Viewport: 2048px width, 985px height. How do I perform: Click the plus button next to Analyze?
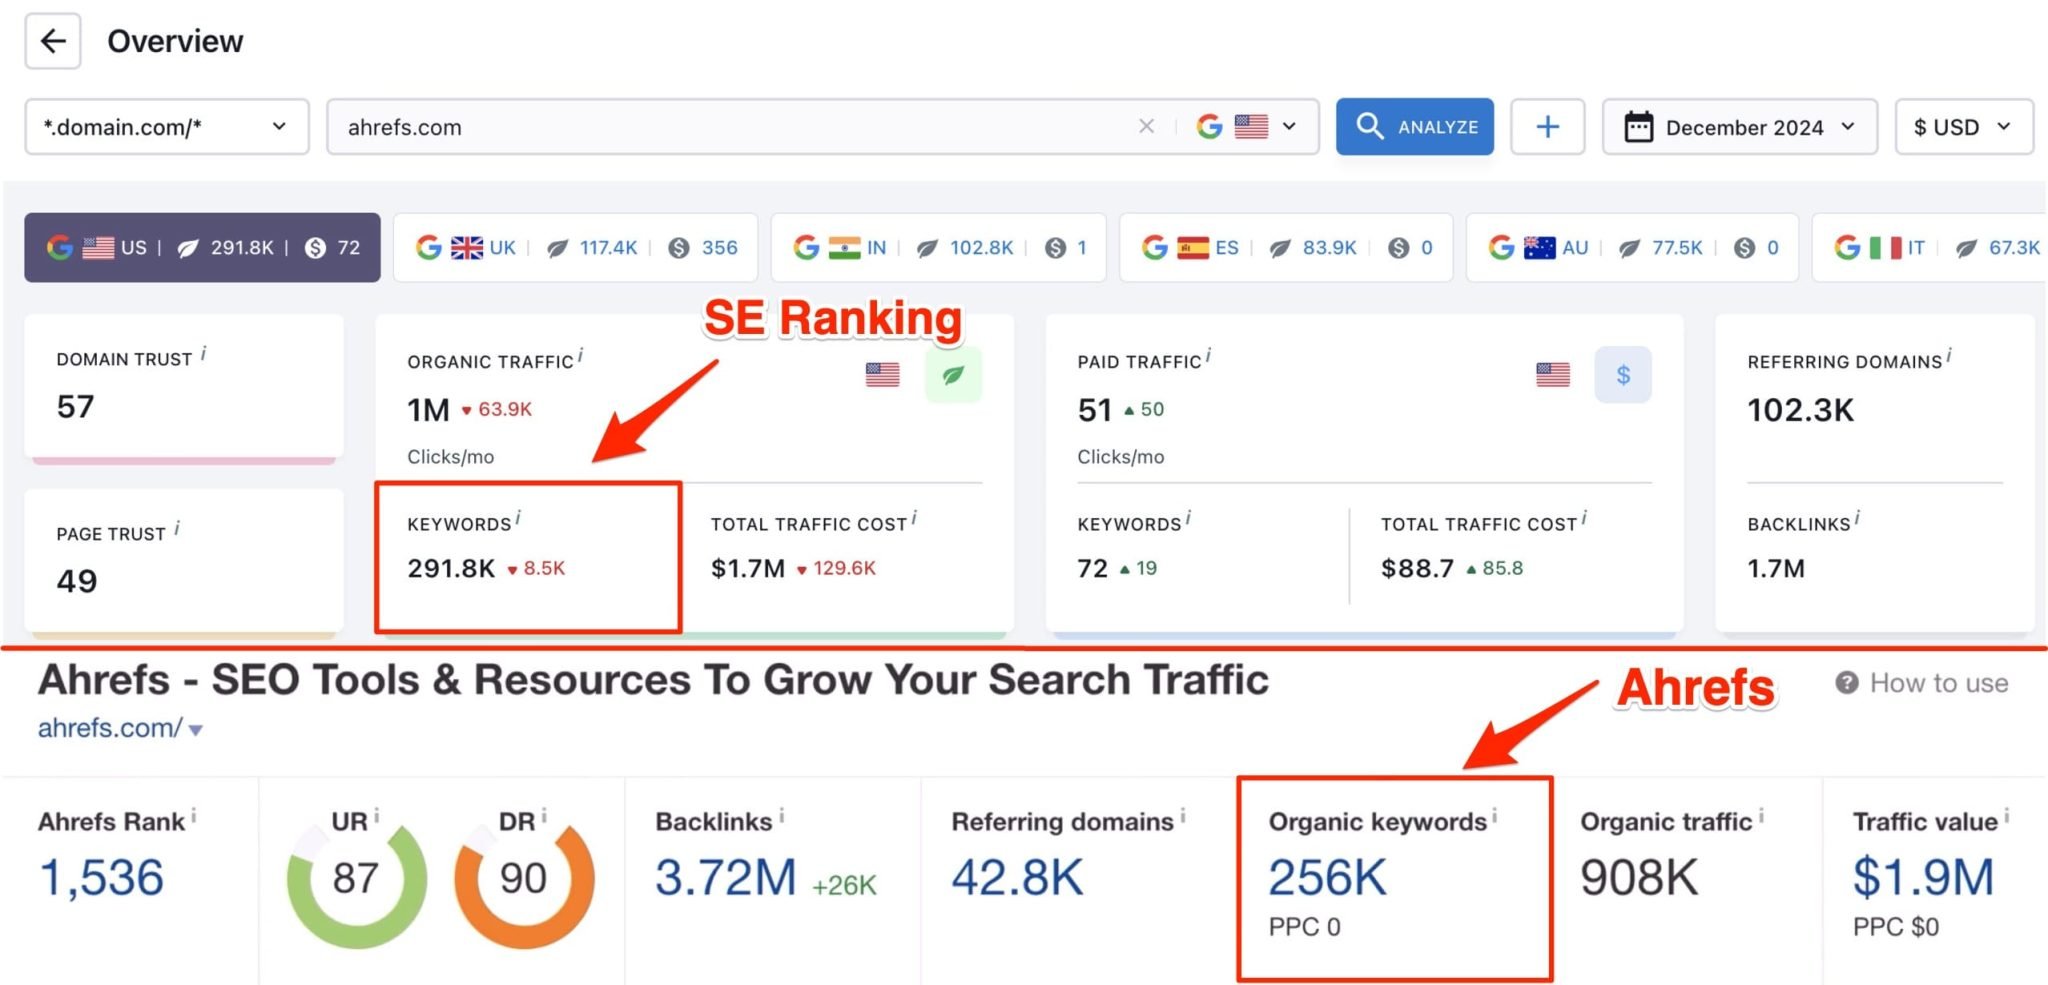click(1547, 127)
